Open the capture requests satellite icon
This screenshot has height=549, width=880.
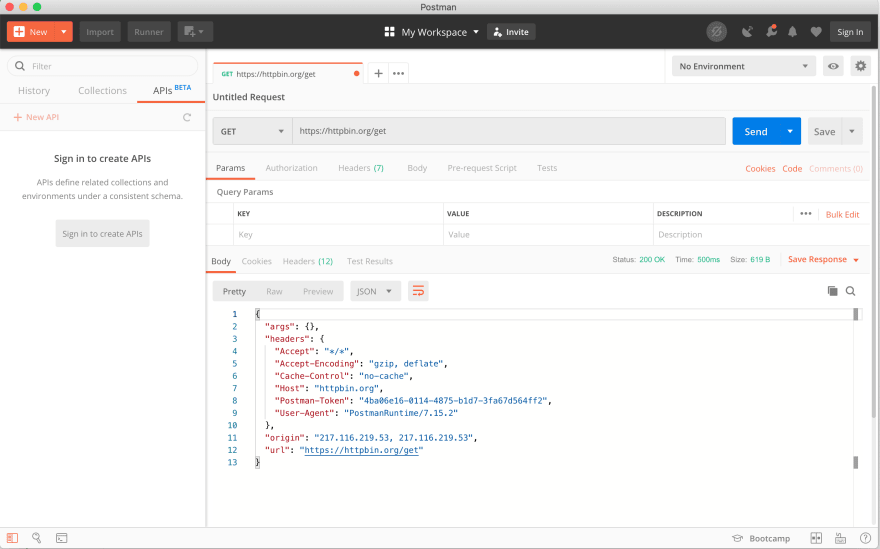tap(747, 32)
